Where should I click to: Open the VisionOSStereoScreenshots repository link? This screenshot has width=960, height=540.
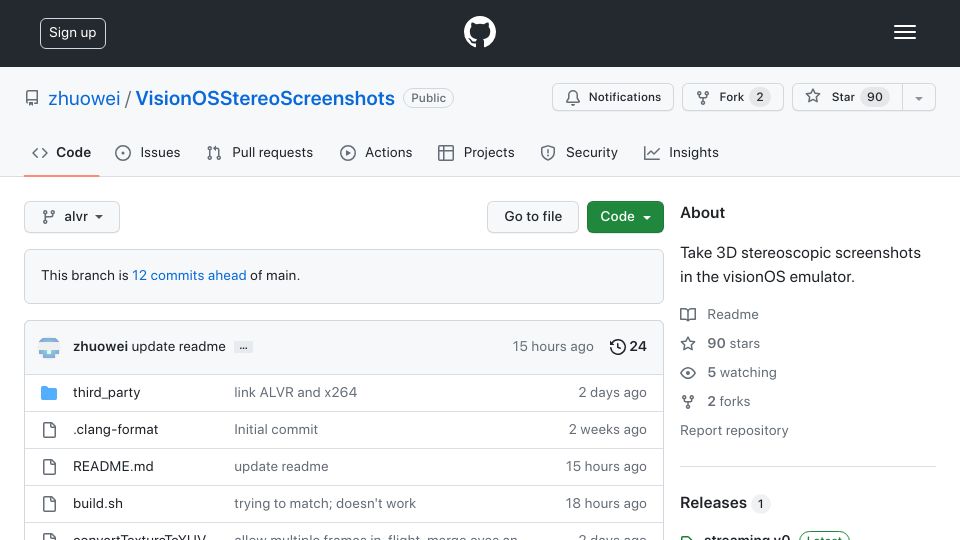click(265, 99)
